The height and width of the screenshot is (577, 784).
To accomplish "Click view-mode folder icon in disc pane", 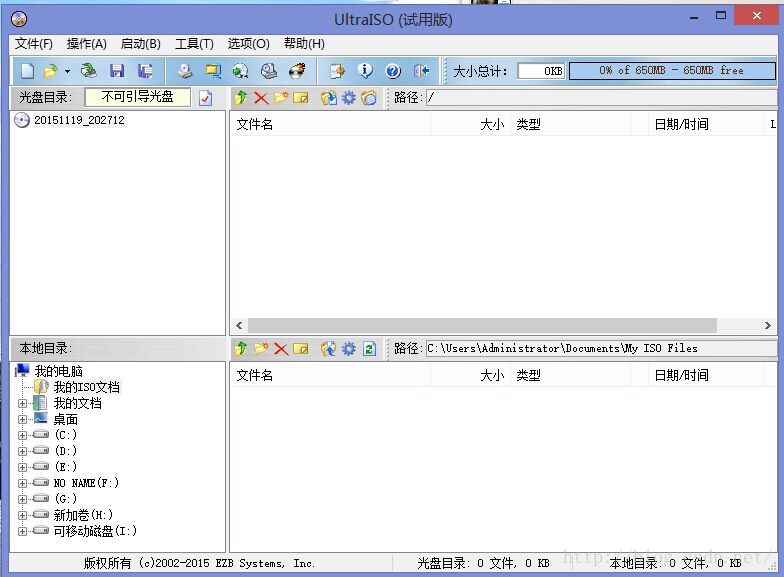I will click(x=369, y=98).
